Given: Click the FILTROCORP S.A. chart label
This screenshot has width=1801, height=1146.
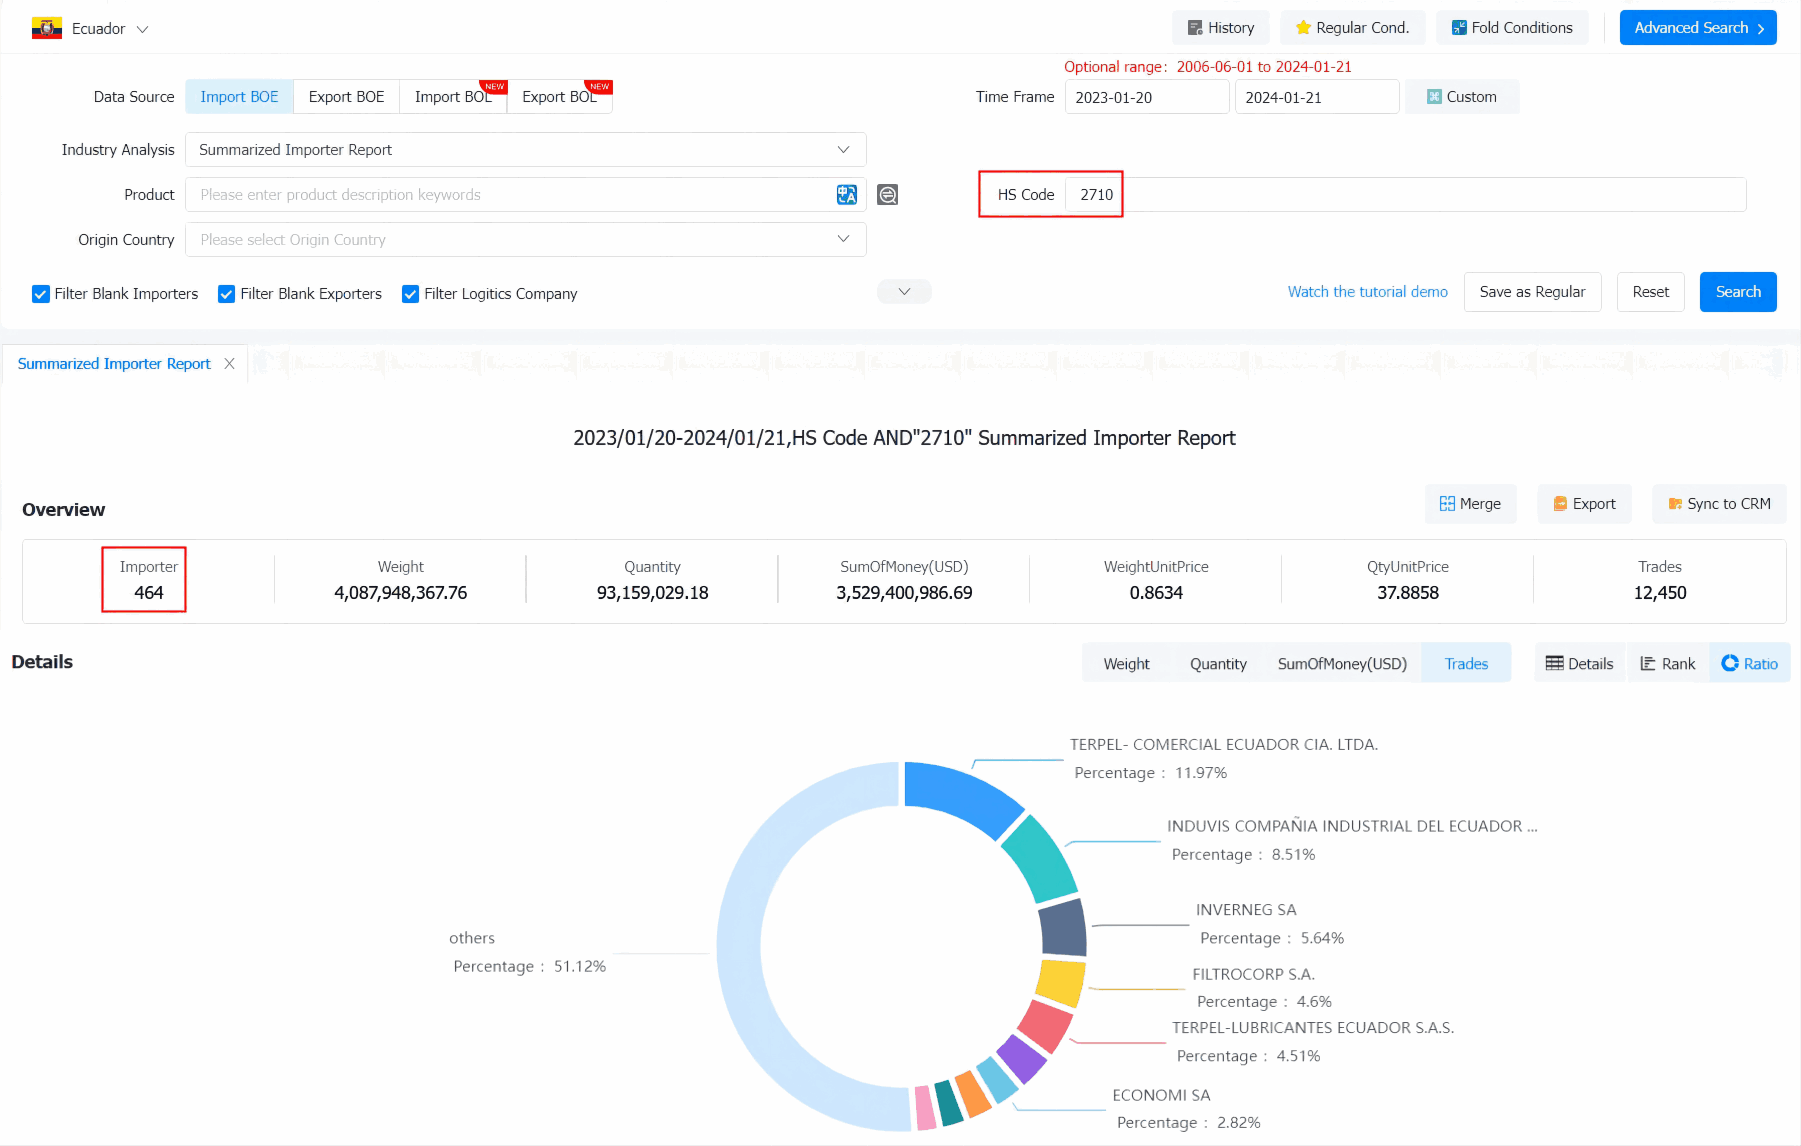Looking at the screenshot, I should (1253, 974).
